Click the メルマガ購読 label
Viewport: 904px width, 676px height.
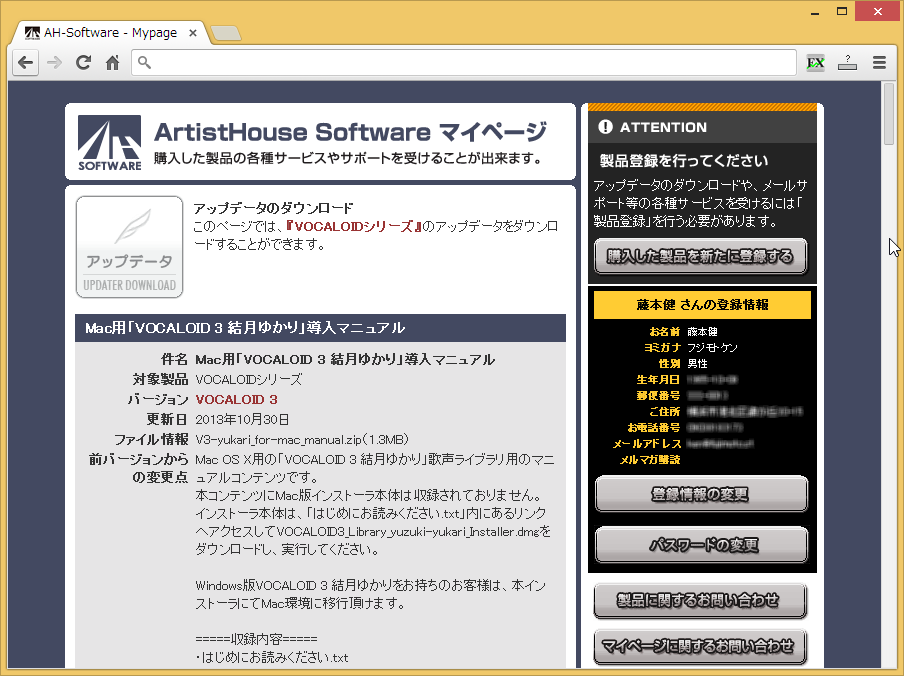point(650,460)
